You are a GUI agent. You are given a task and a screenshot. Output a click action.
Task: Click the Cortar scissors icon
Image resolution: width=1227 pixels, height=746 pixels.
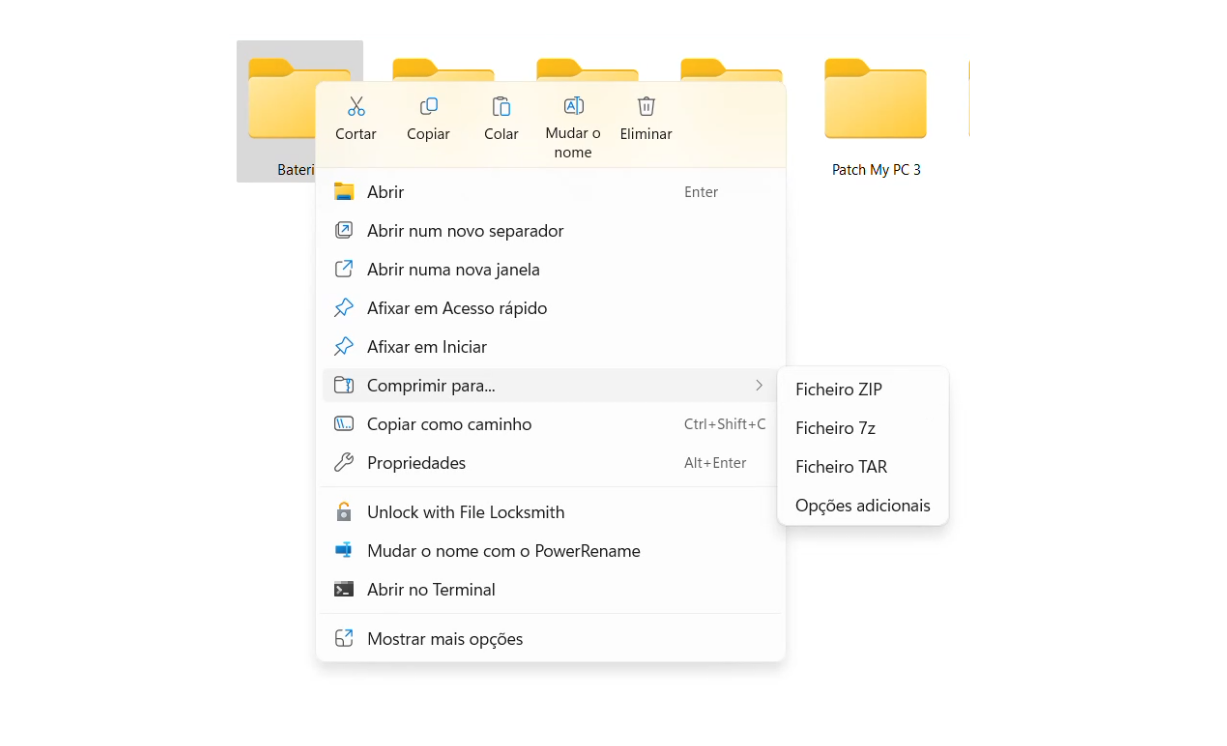356,107
